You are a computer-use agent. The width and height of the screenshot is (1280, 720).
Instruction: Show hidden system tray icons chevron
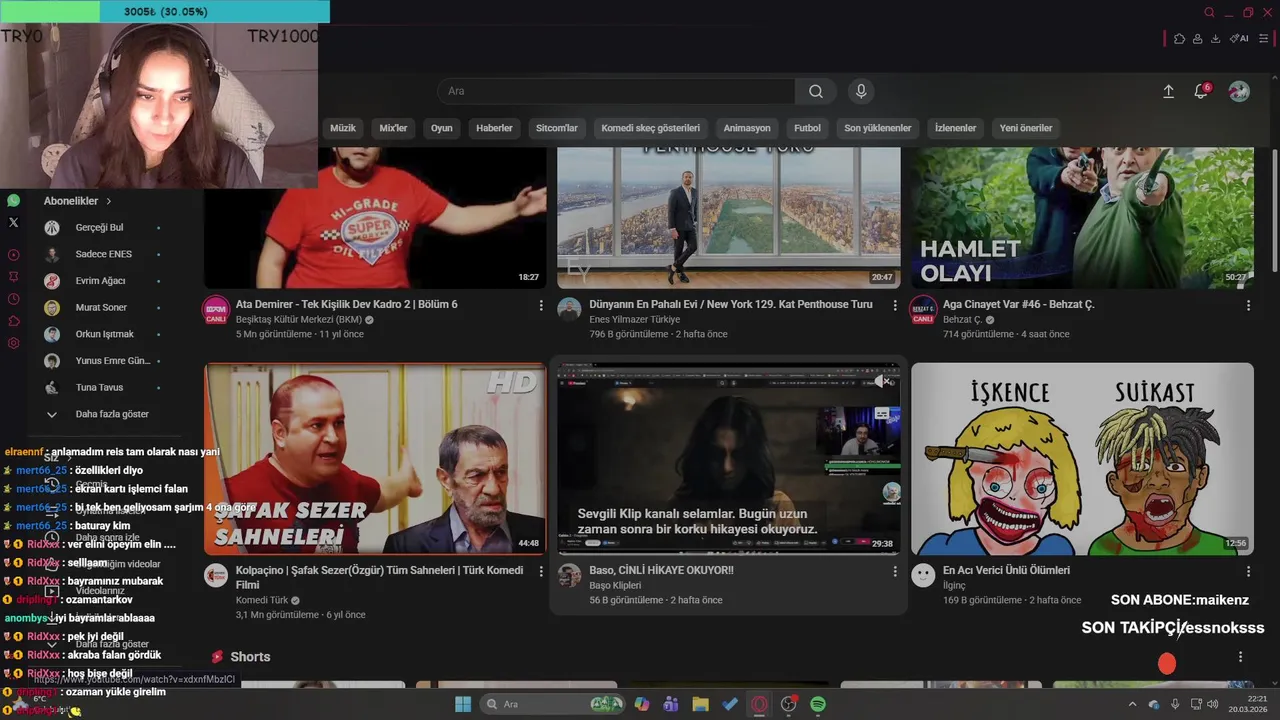coord(1132,704)
